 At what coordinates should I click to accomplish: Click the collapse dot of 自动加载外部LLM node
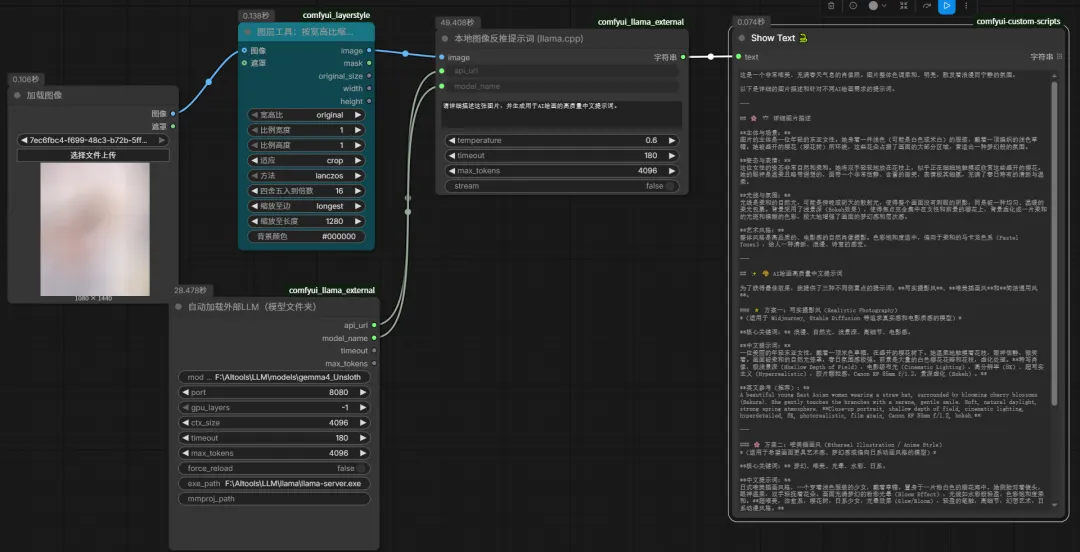click(178, 307)
